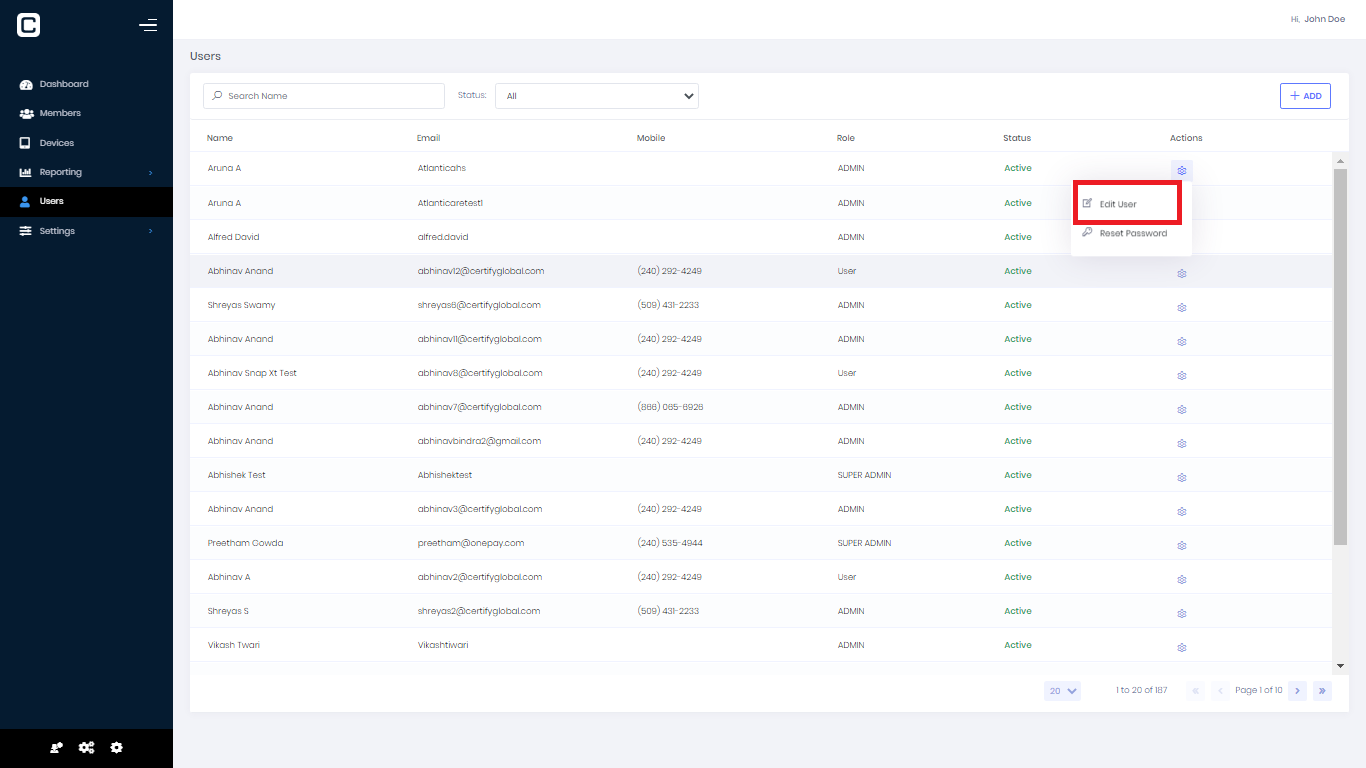1366x768 pixels.
Task: Open the page size dropdown showing 20
Action: [x=1062, y=690]
